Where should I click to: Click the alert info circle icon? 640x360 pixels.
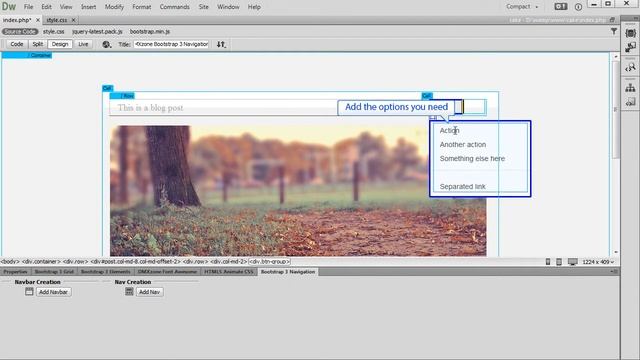pos(578,7)
